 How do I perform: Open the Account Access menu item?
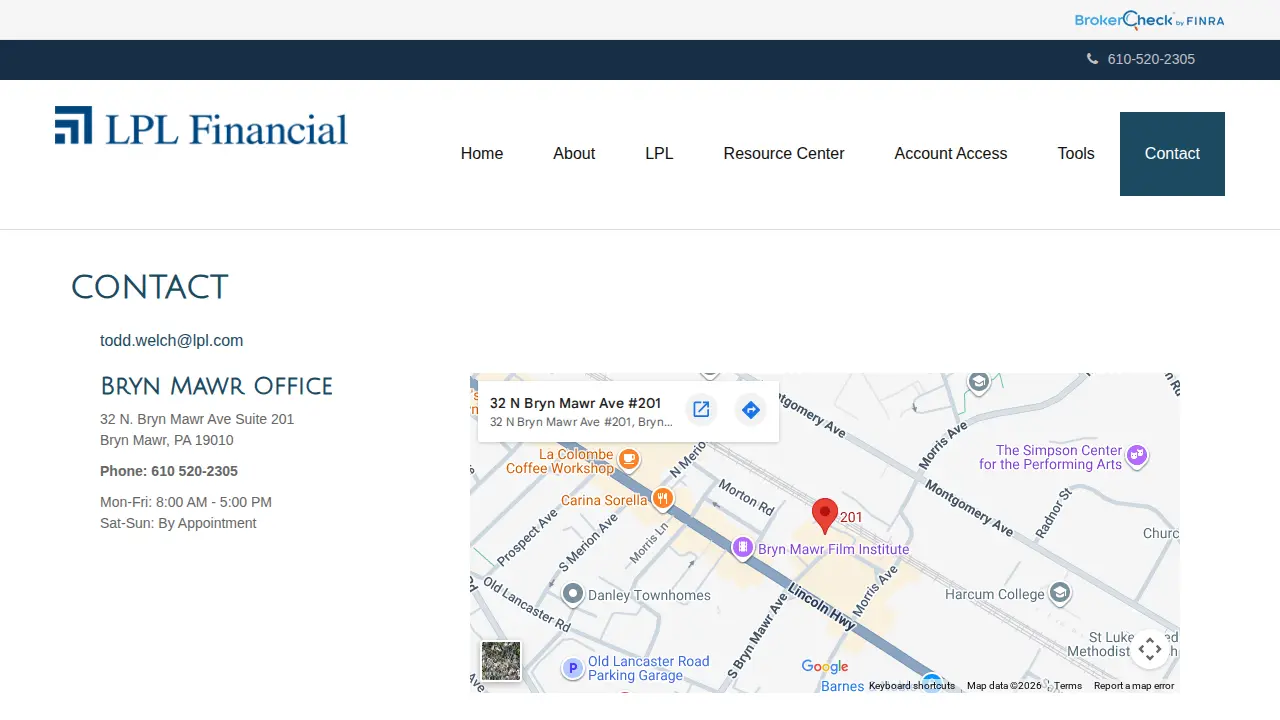951,153
